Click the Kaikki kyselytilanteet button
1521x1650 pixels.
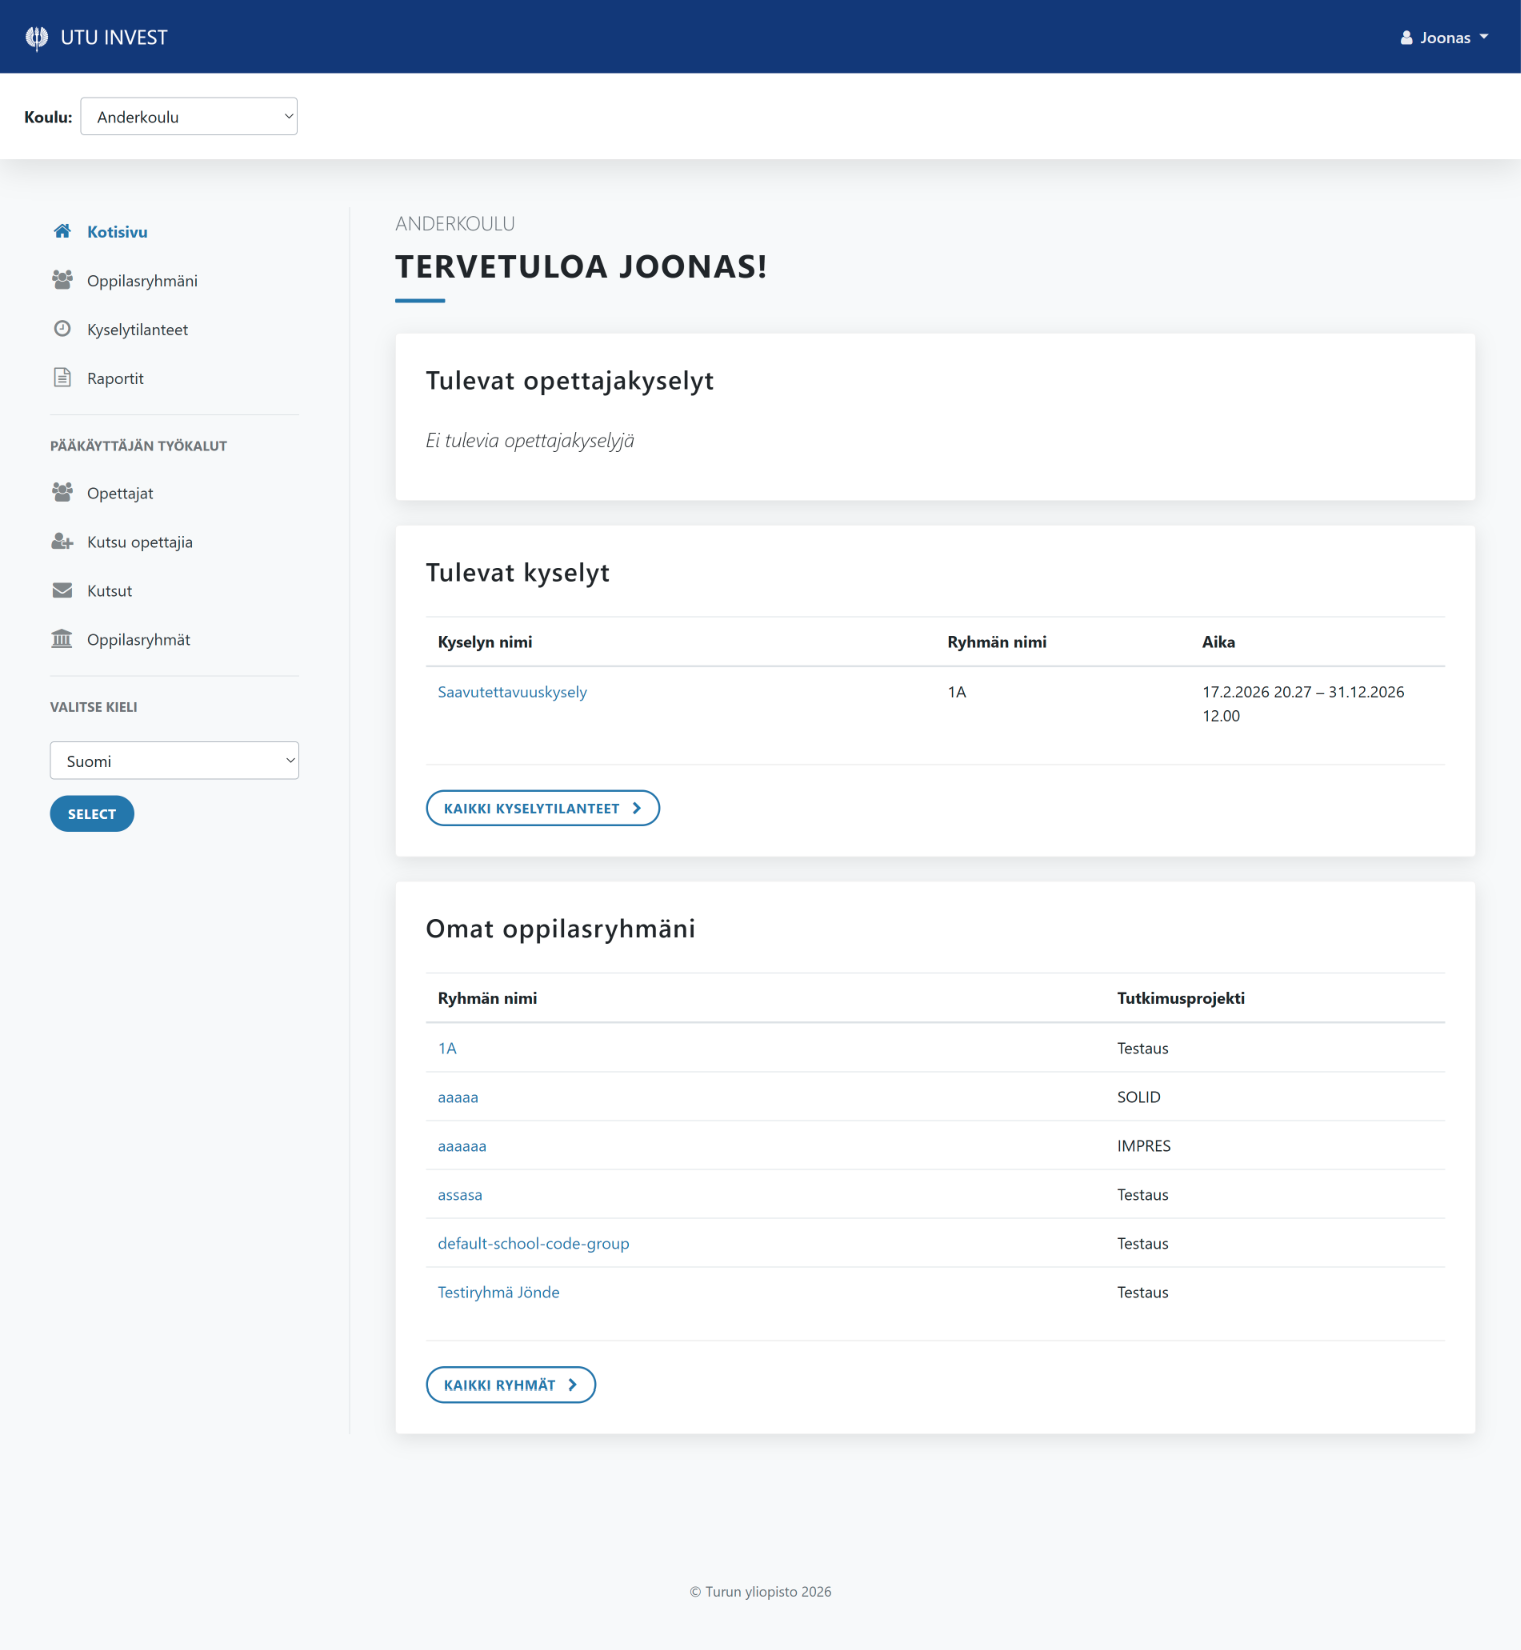pyautogui.click(x=543, y=808)
